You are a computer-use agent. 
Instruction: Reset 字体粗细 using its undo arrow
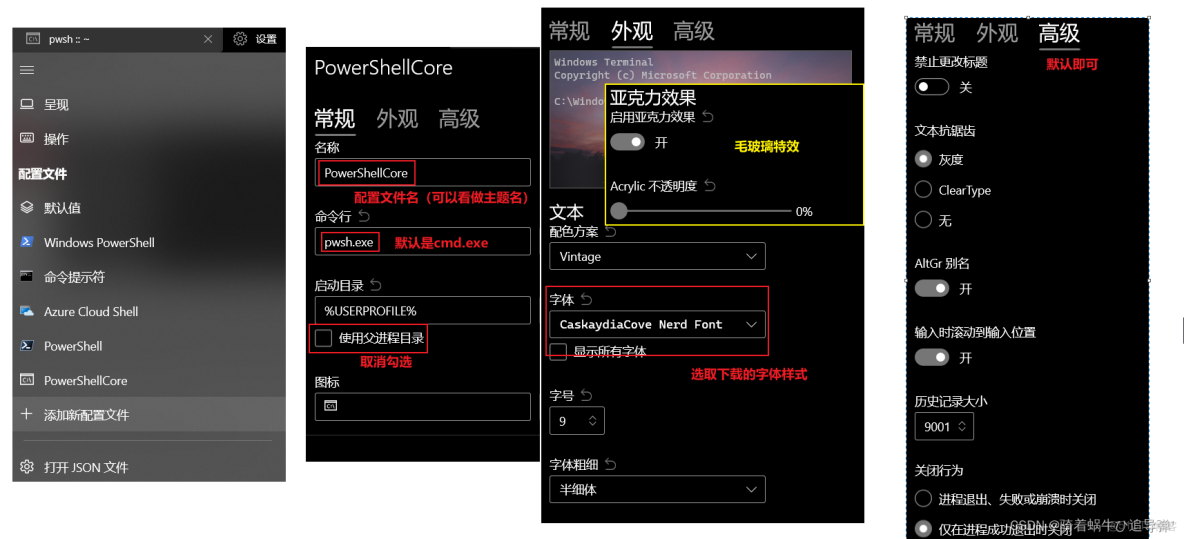click(610, 464)
